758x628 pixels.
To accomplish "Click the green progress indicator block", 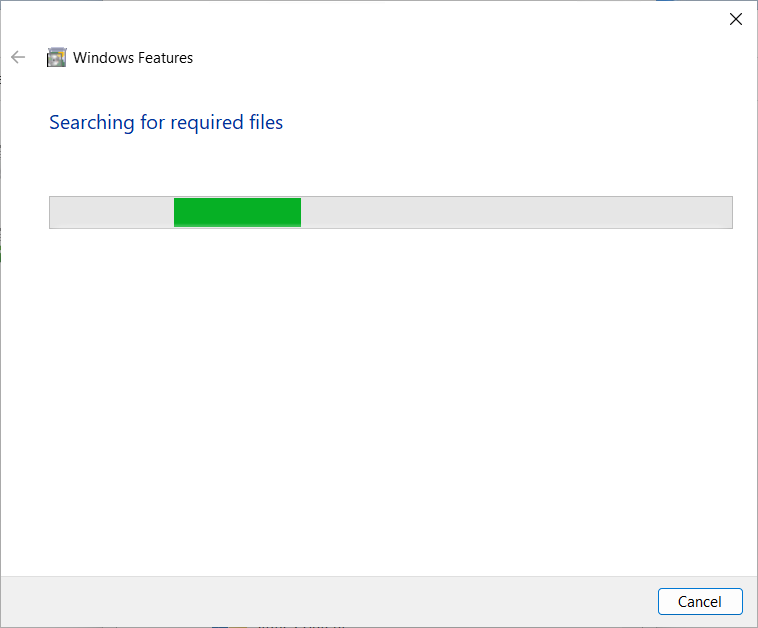I will [237, 213].
